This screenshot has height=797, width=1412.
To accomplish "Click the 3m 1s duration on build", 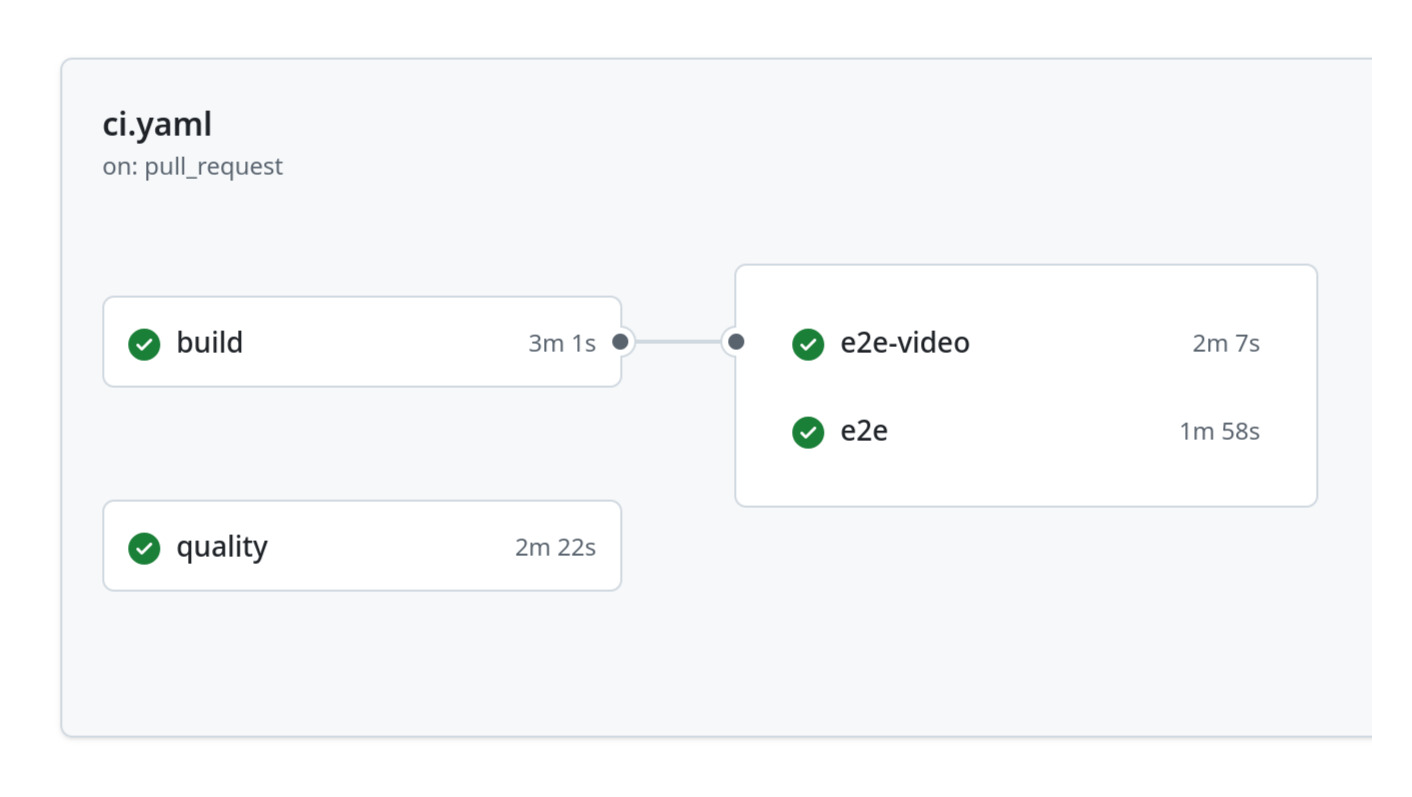I will tap(560, 343).
